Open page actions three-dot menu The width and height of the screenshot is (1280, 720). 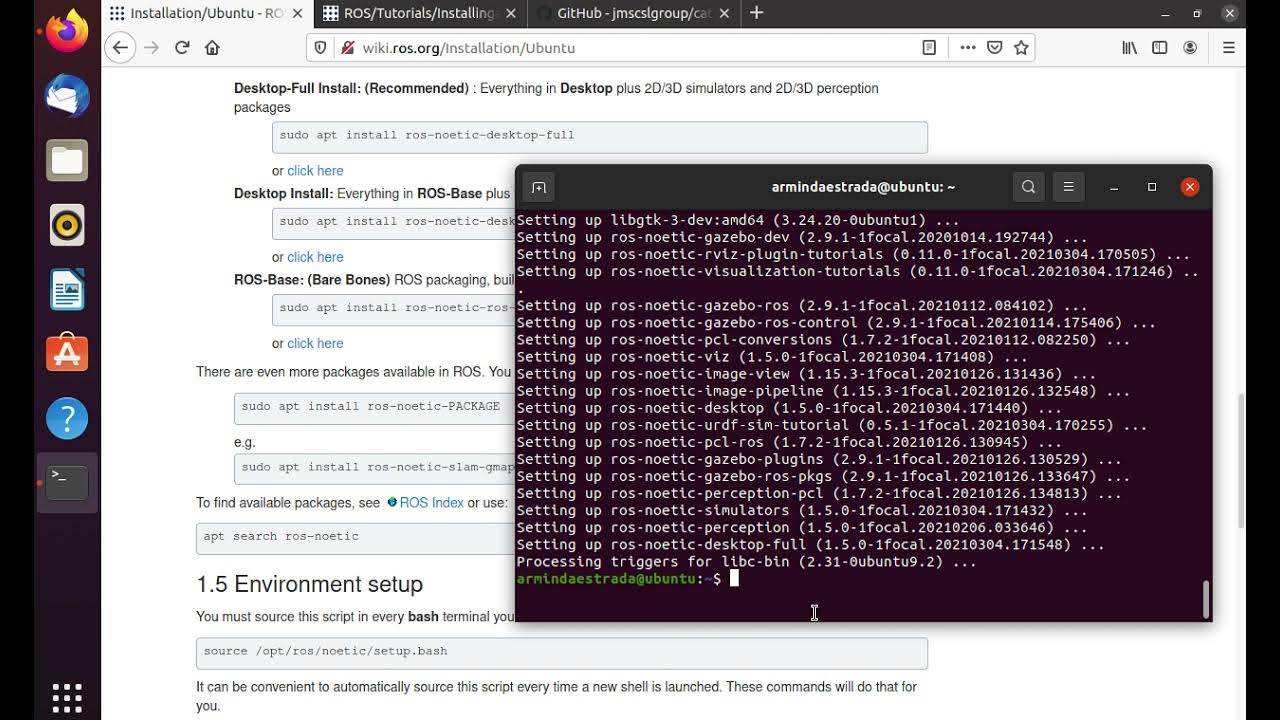(x=967, y=47)
